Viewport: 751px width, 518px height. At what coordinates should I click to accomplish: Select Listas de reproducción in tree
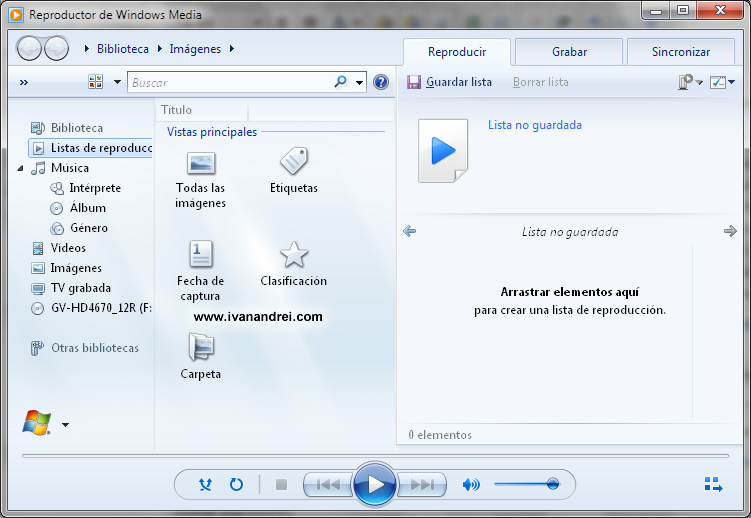91,148
